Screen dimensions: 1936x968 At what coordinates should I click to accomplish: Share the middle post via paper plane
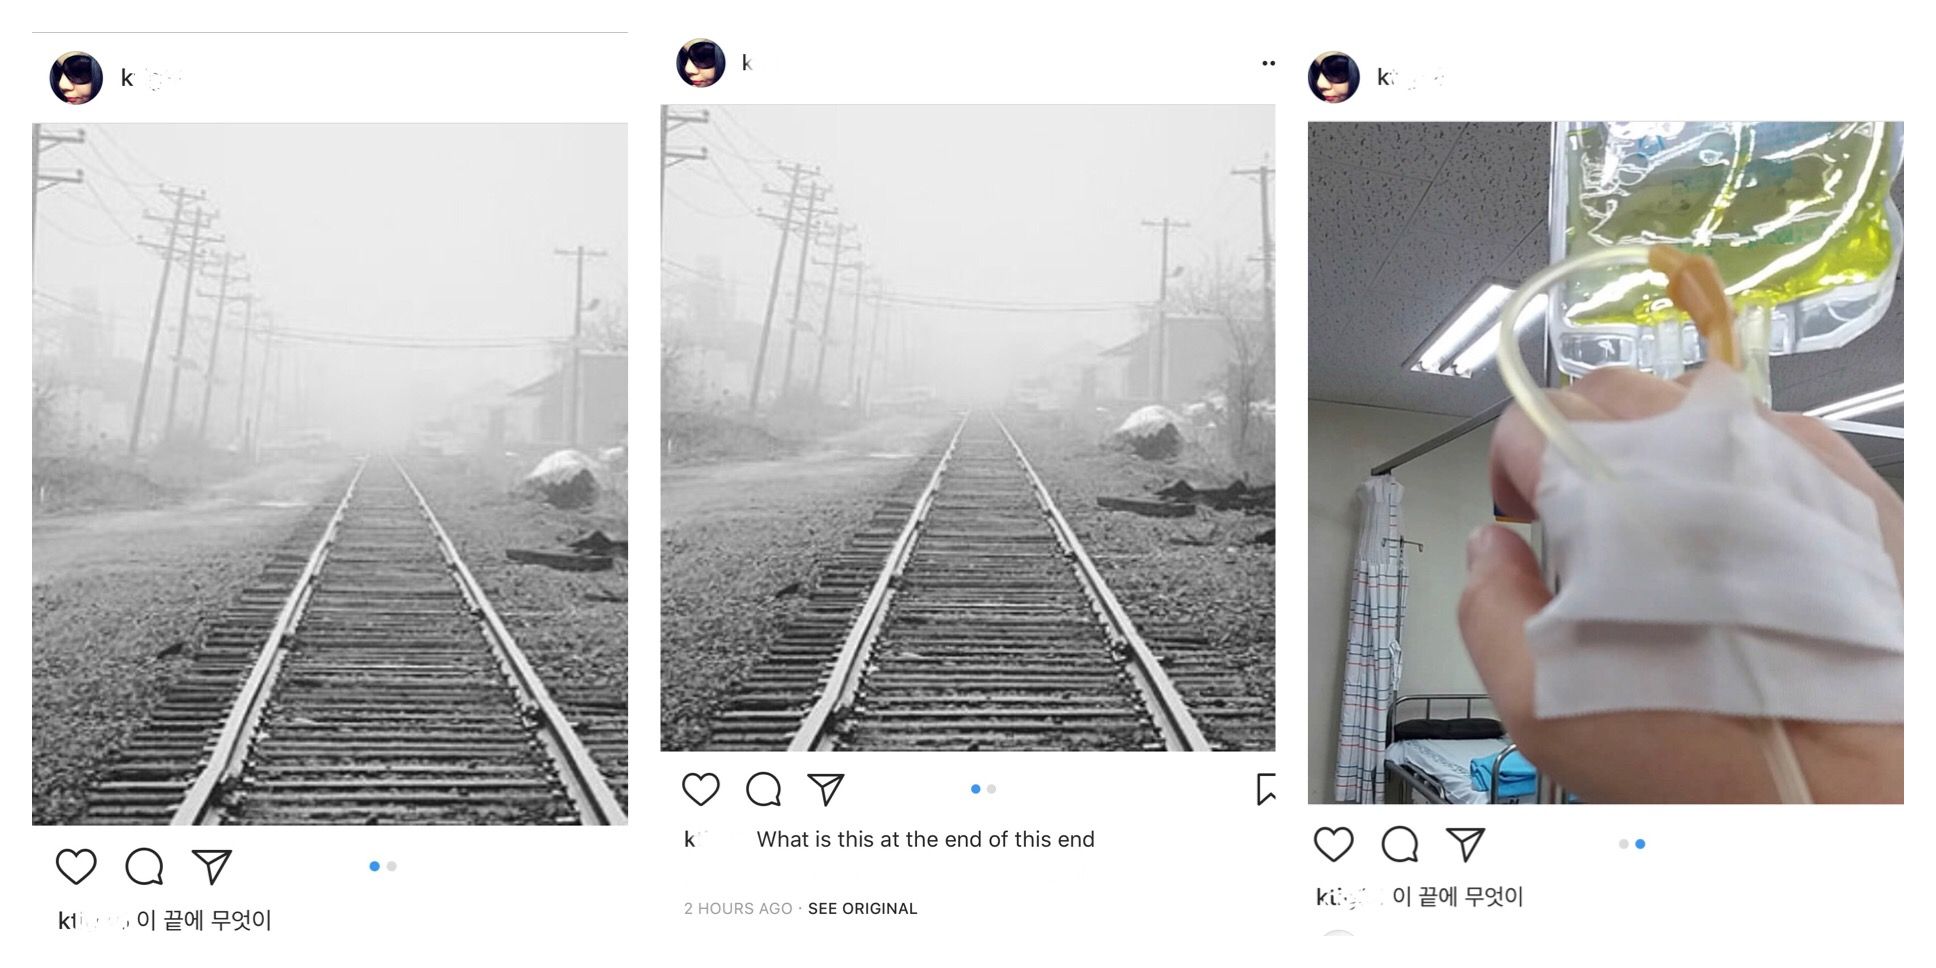click(x=826, y=789)
